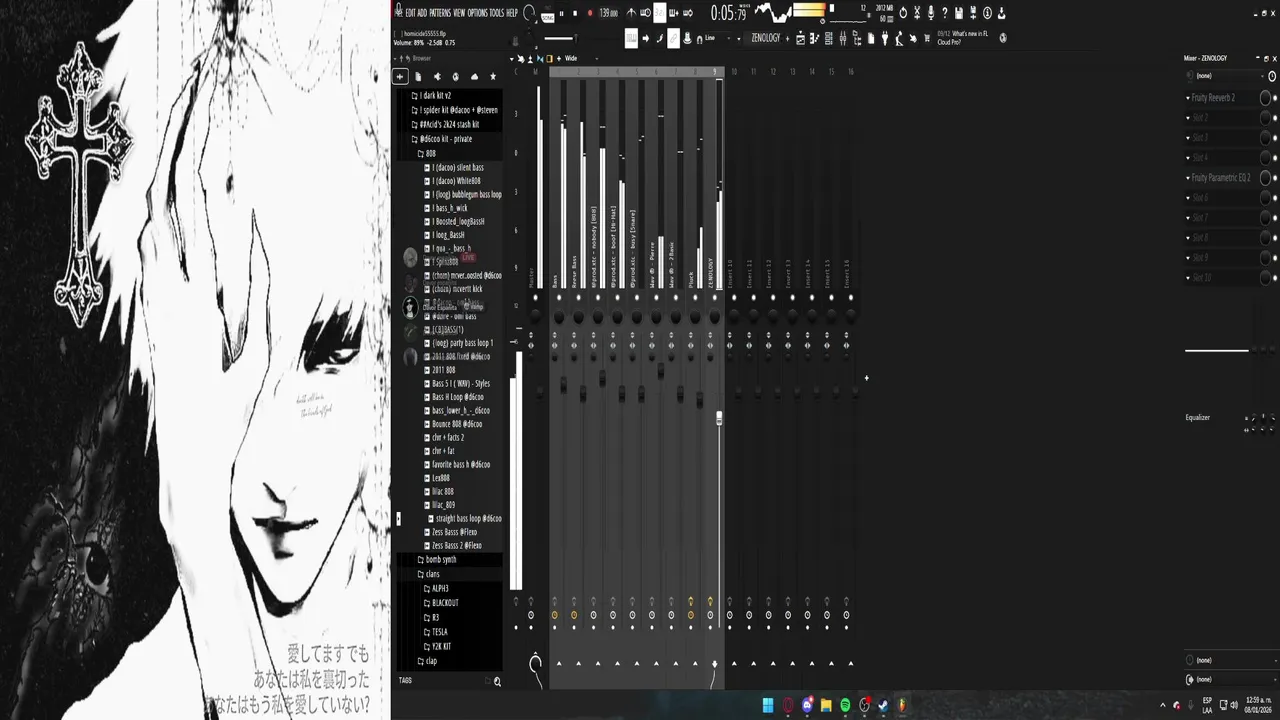Open the '! spider kit @dacoo + @steven' folder
The width and height of the screenshot is (1280, 720).
(455, 110)
